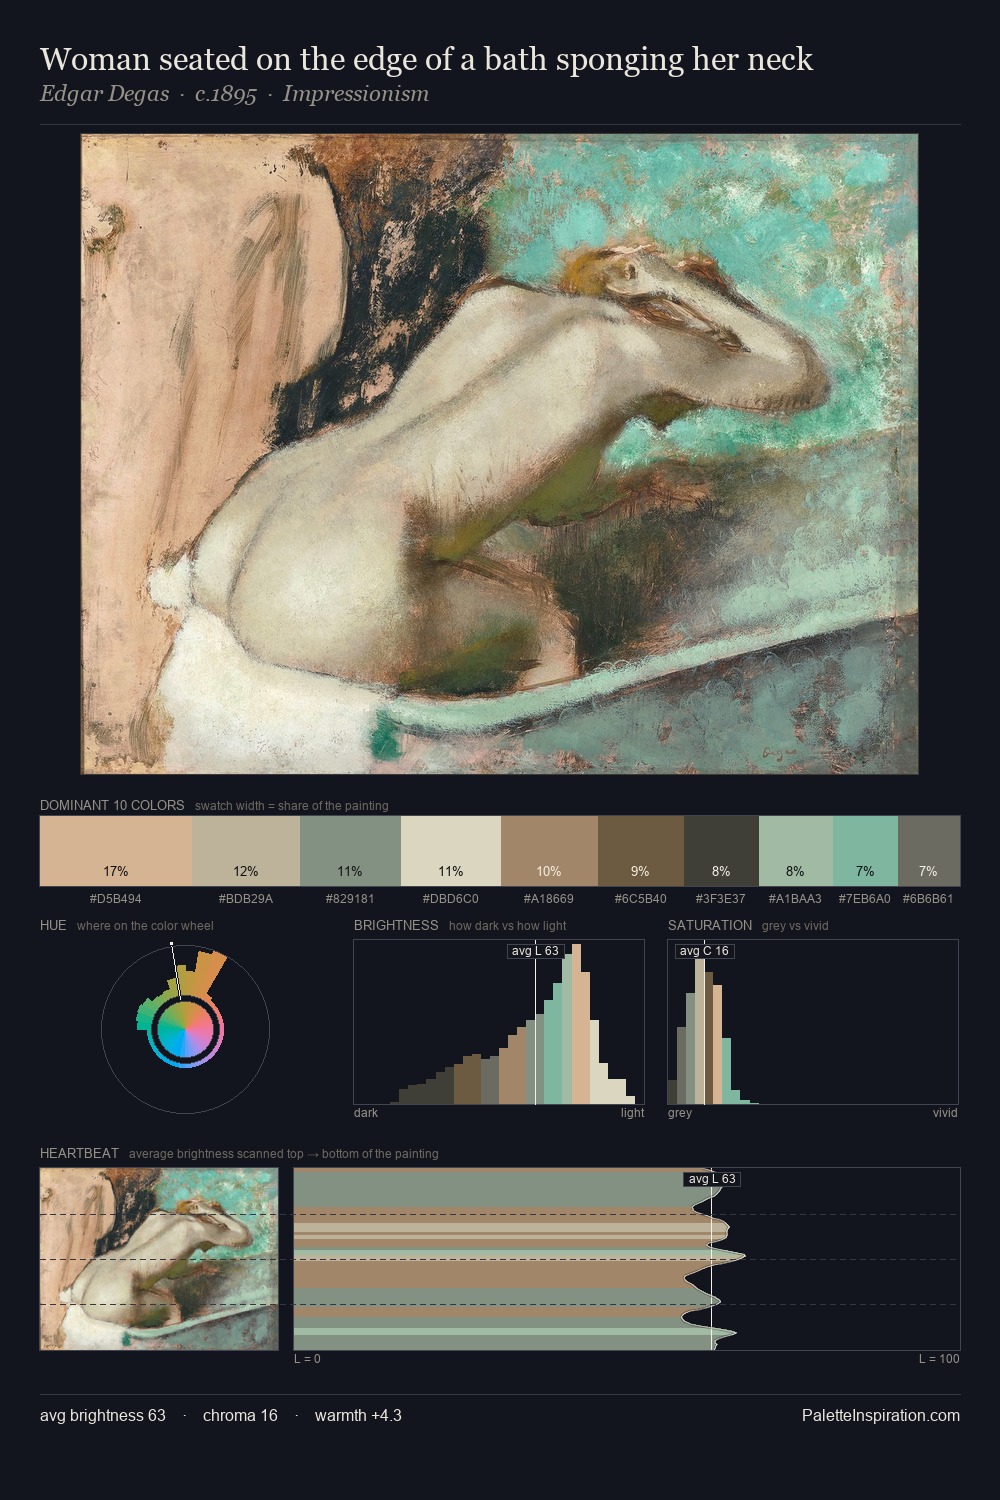
Task: Click the 'dark' axis label
Action: [x=366, y=1113]
